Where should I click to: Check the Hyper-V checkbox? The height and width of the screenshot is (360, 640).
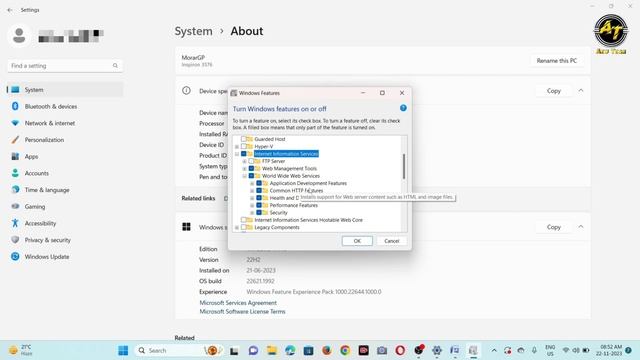coord(244,147)
